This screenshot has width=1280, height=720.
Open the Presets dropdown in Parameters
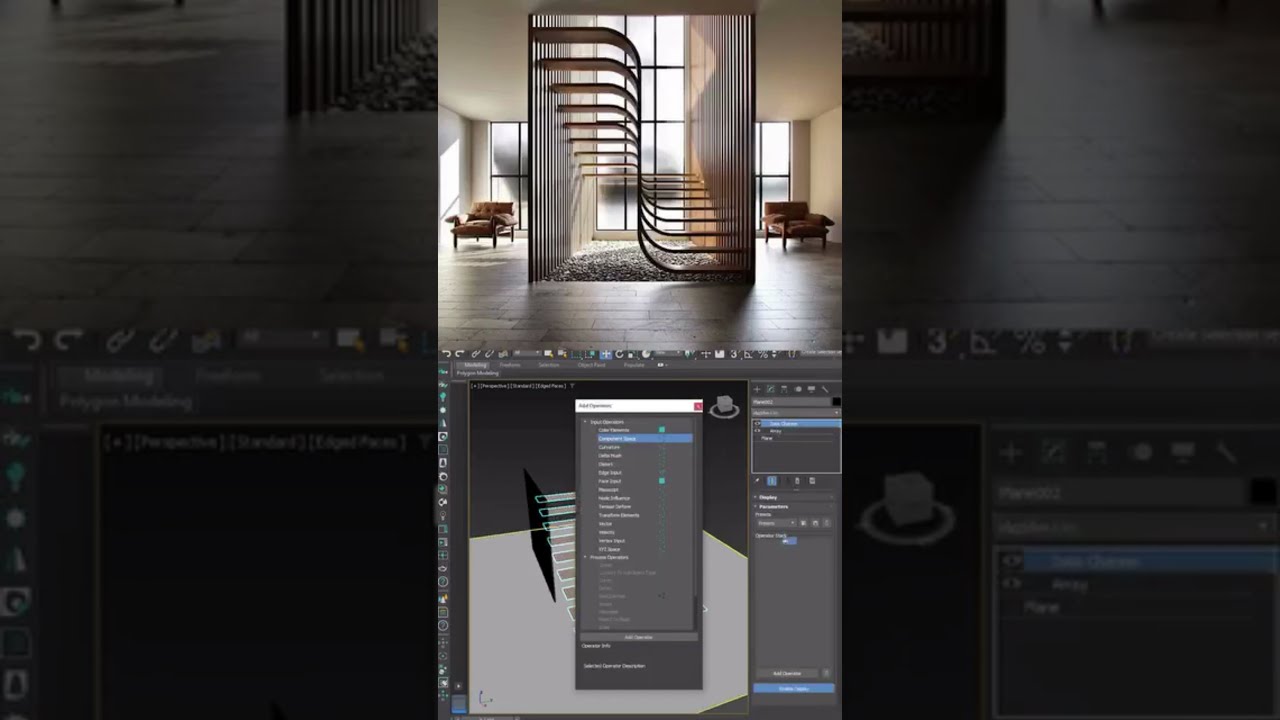[776, 523]
